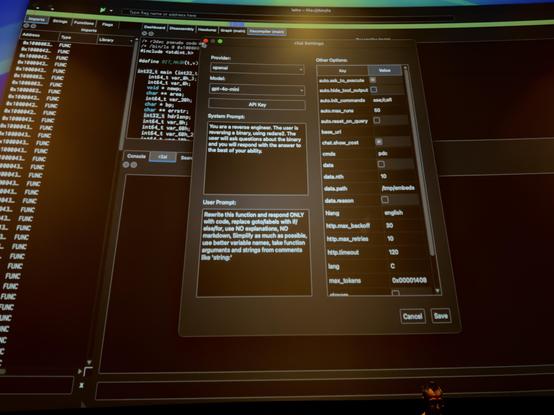Open dropdown arrow next to the run icon

point(111,11)
